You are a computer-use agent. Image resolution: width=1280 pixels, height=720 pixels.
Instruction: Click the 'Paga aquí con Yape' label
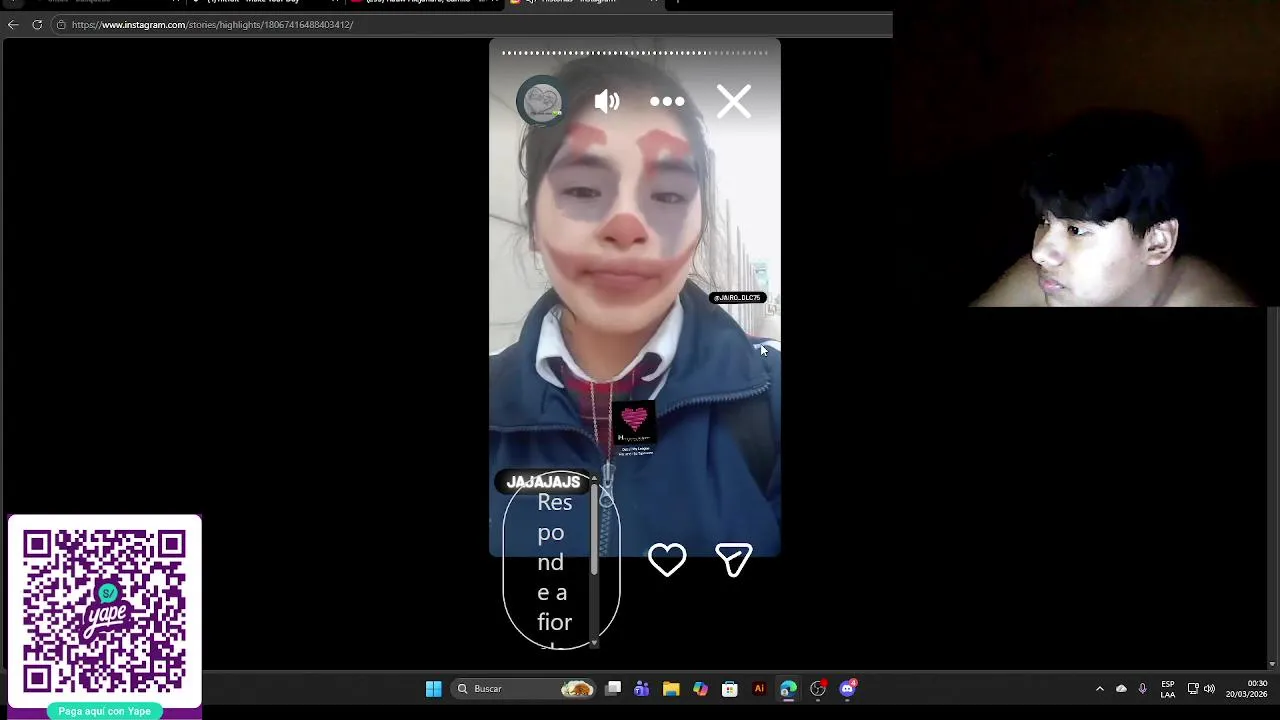(x=104, y=711)
